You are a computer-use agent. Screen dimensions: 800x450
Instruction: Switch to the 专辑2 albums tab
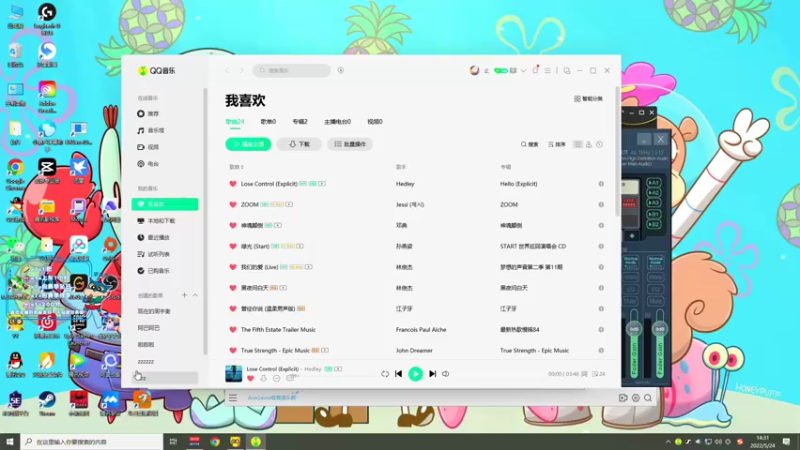click(300, 122)
